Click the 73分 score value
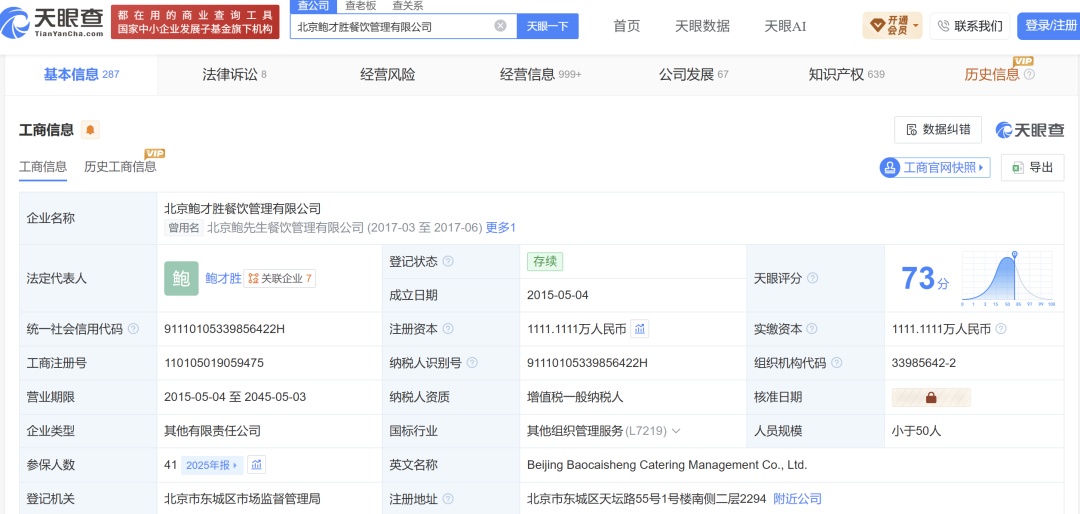 click(925, 279)
